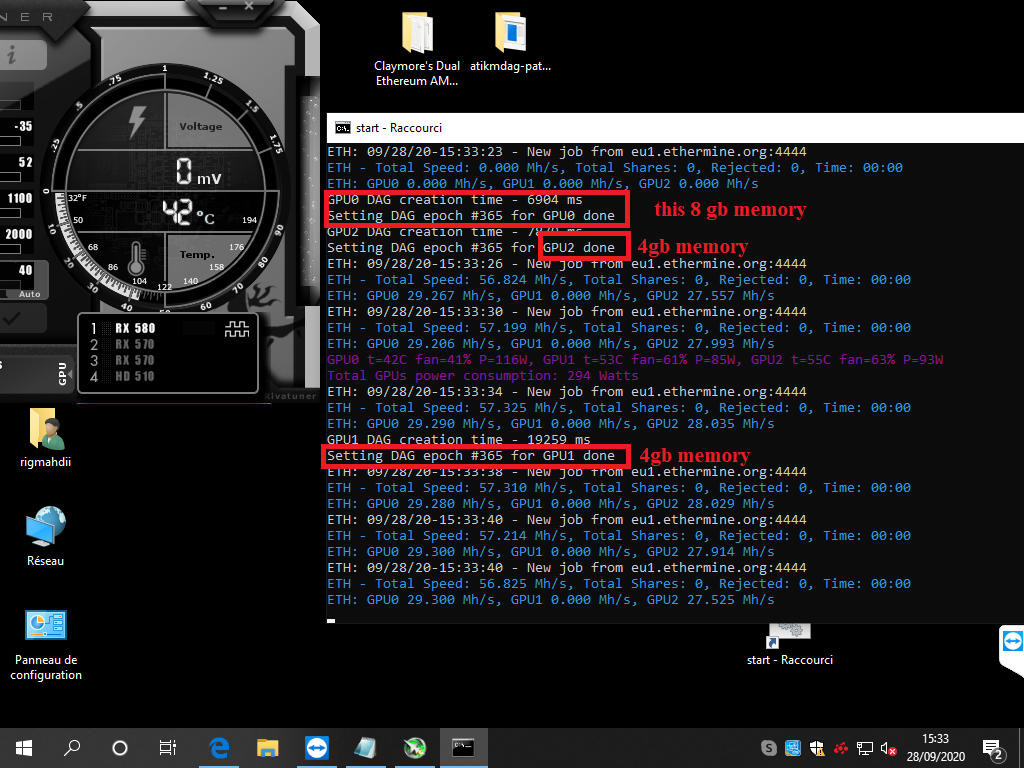This screenshot has height=768, width=1024.
Task: Click line 'Setting DAG epoch #365 for GPU0 done'
Action: (x=471, y=216)
